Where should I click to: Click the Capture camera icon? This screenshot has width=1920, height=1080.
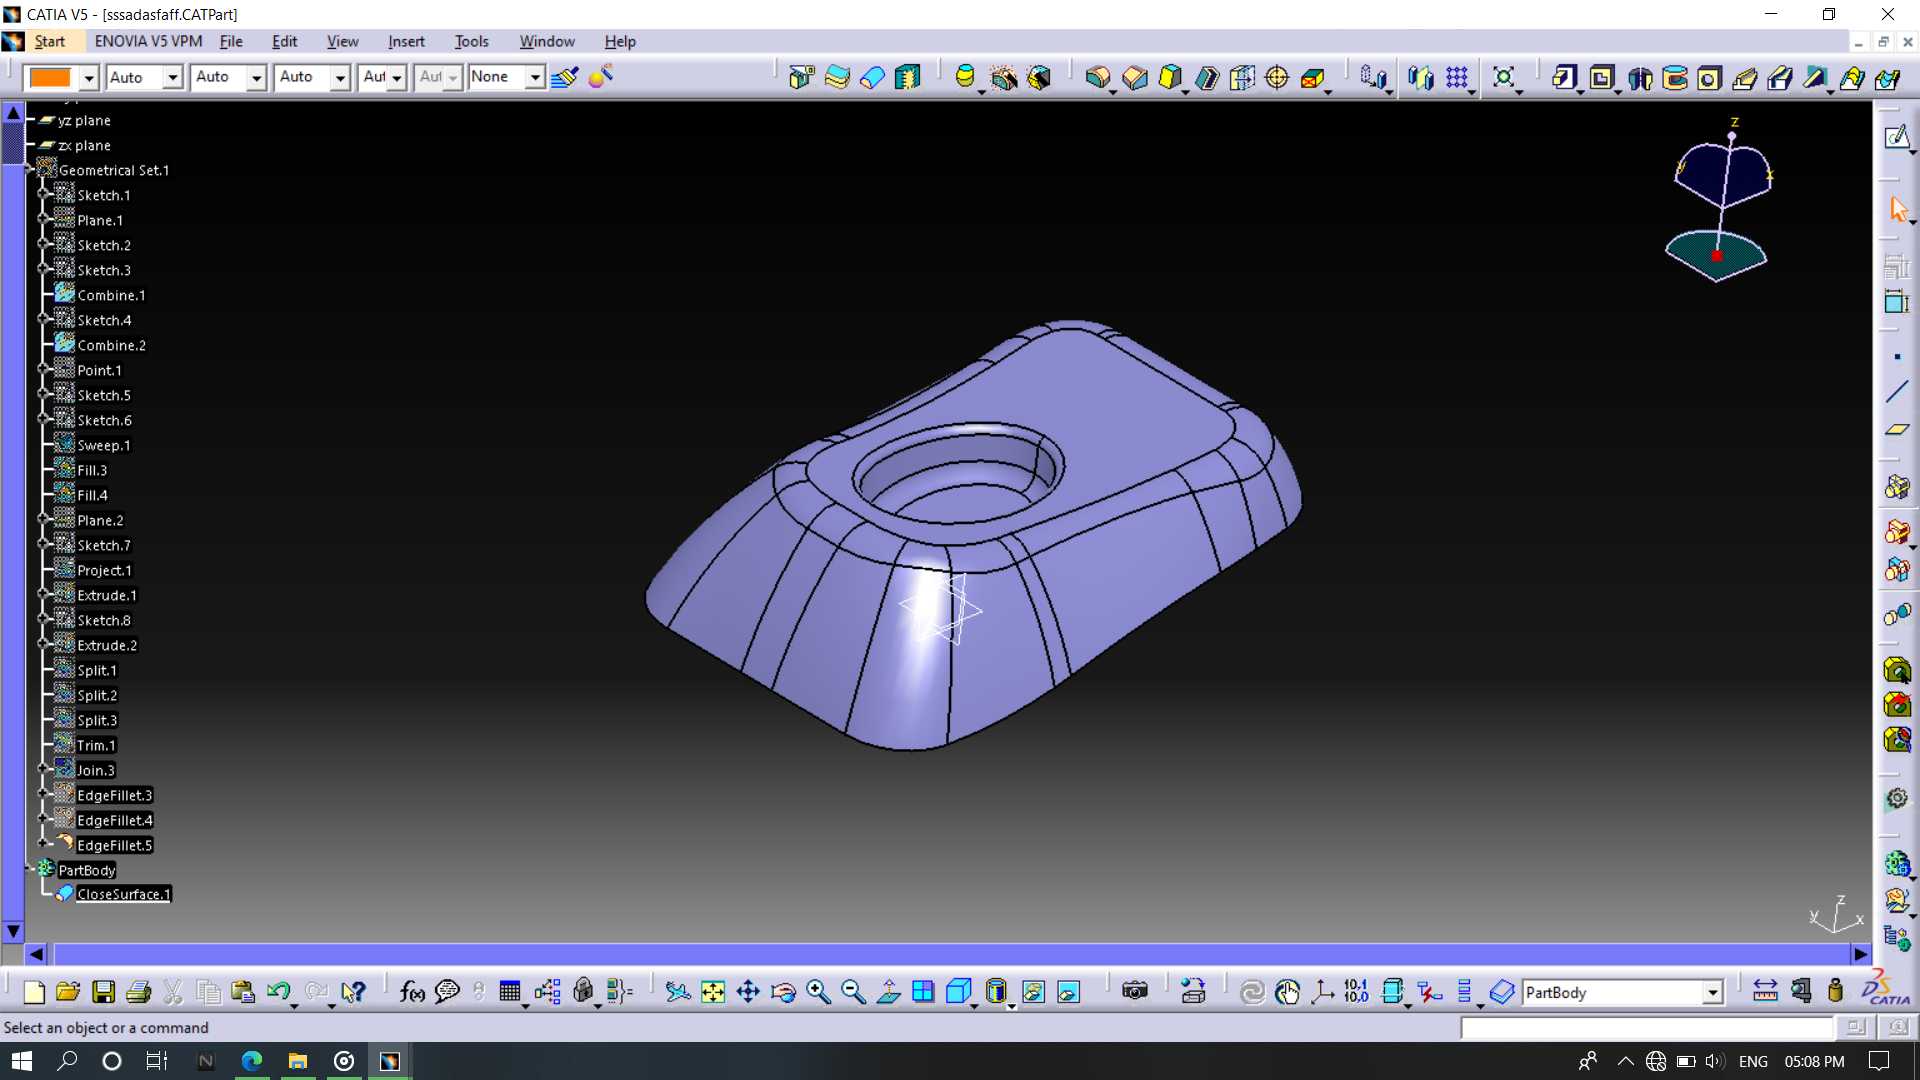pyautogui.click(x=1134, y=992)
